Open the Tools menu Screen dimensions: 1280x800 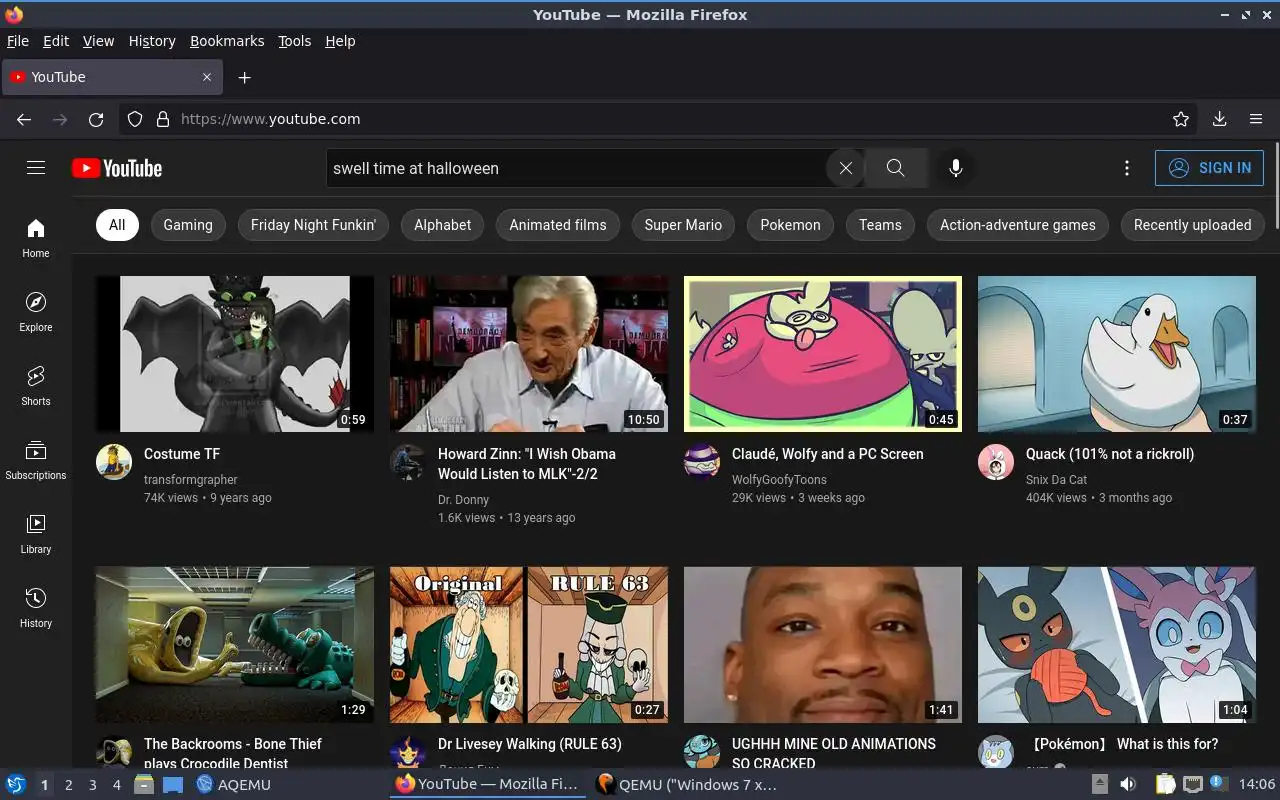[x=295, y=41]
